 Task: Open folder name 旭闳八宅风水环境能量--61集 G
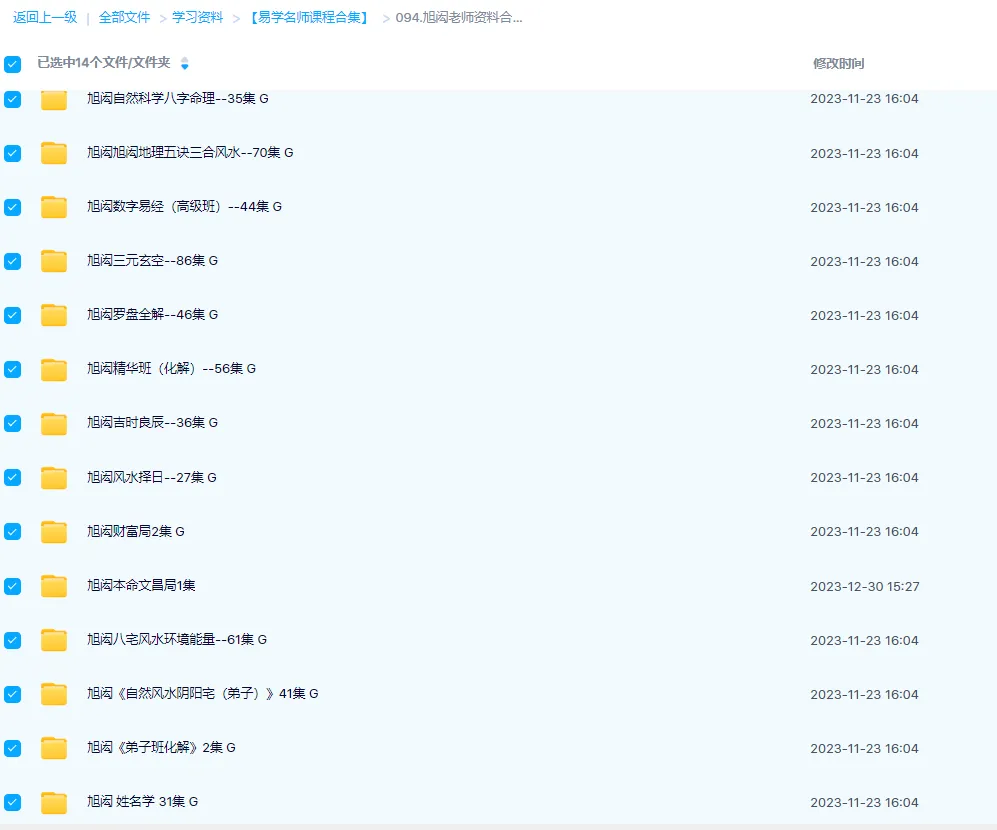(x=177, y=640)
